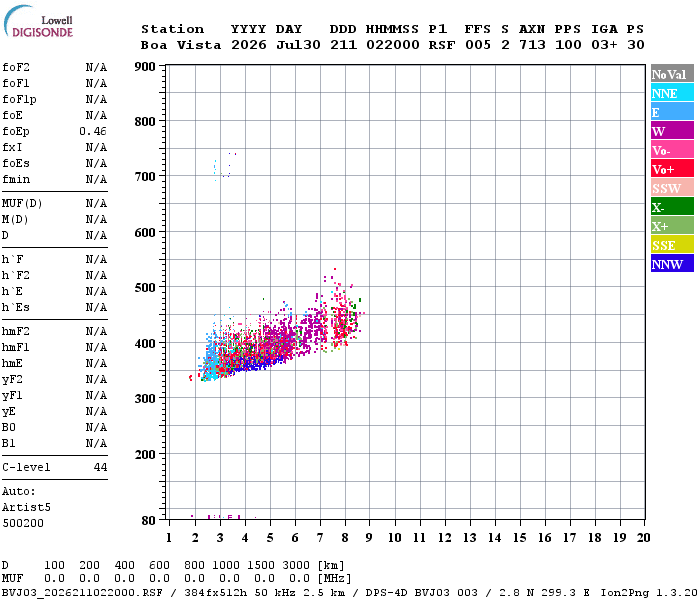
Task: Click the Lowell Digisonde logo
Action: coord(38,21)
